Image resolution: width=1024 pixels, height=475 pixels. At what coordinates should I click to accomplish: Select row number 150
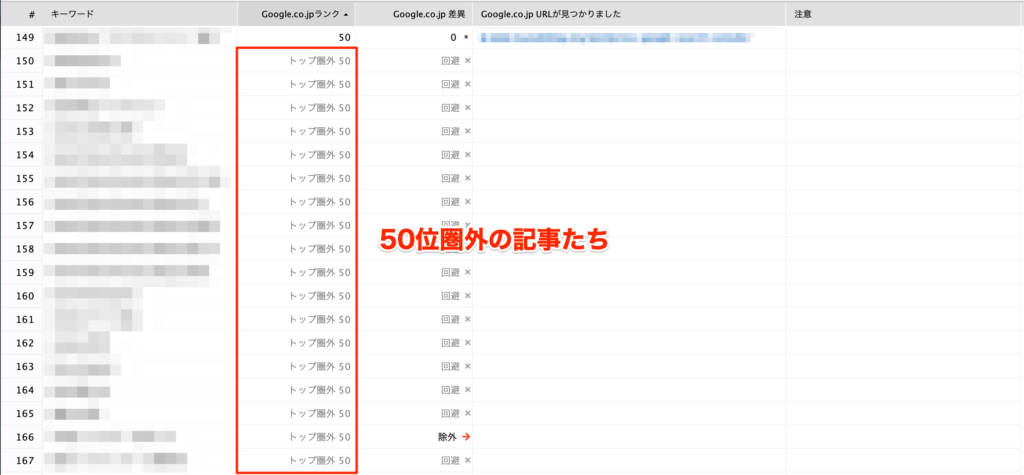pyautogui.click(x=24, y=61)
